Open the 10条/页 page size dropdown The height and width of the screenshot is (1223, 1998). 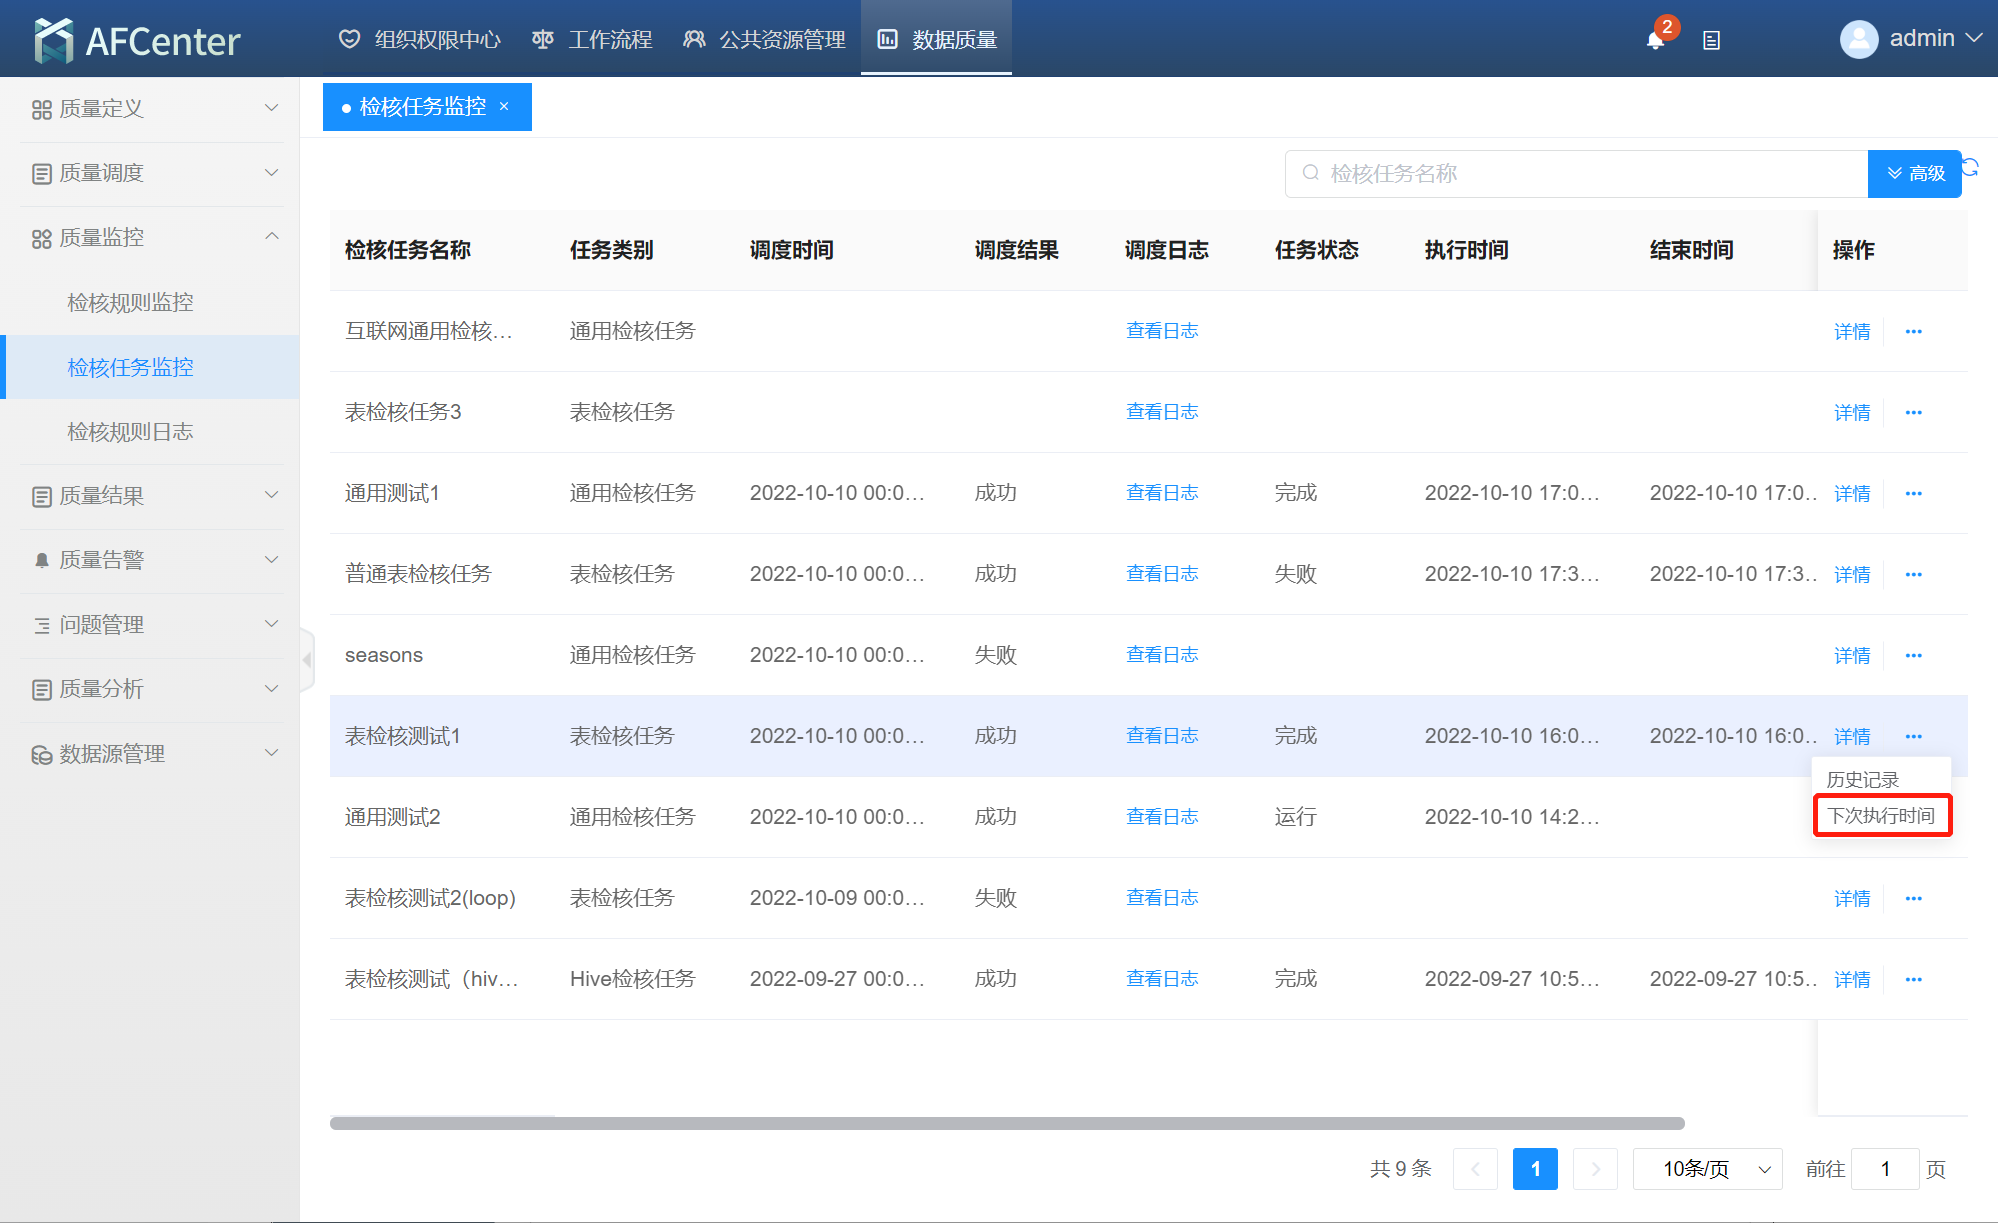(x=1707, y=1169)
